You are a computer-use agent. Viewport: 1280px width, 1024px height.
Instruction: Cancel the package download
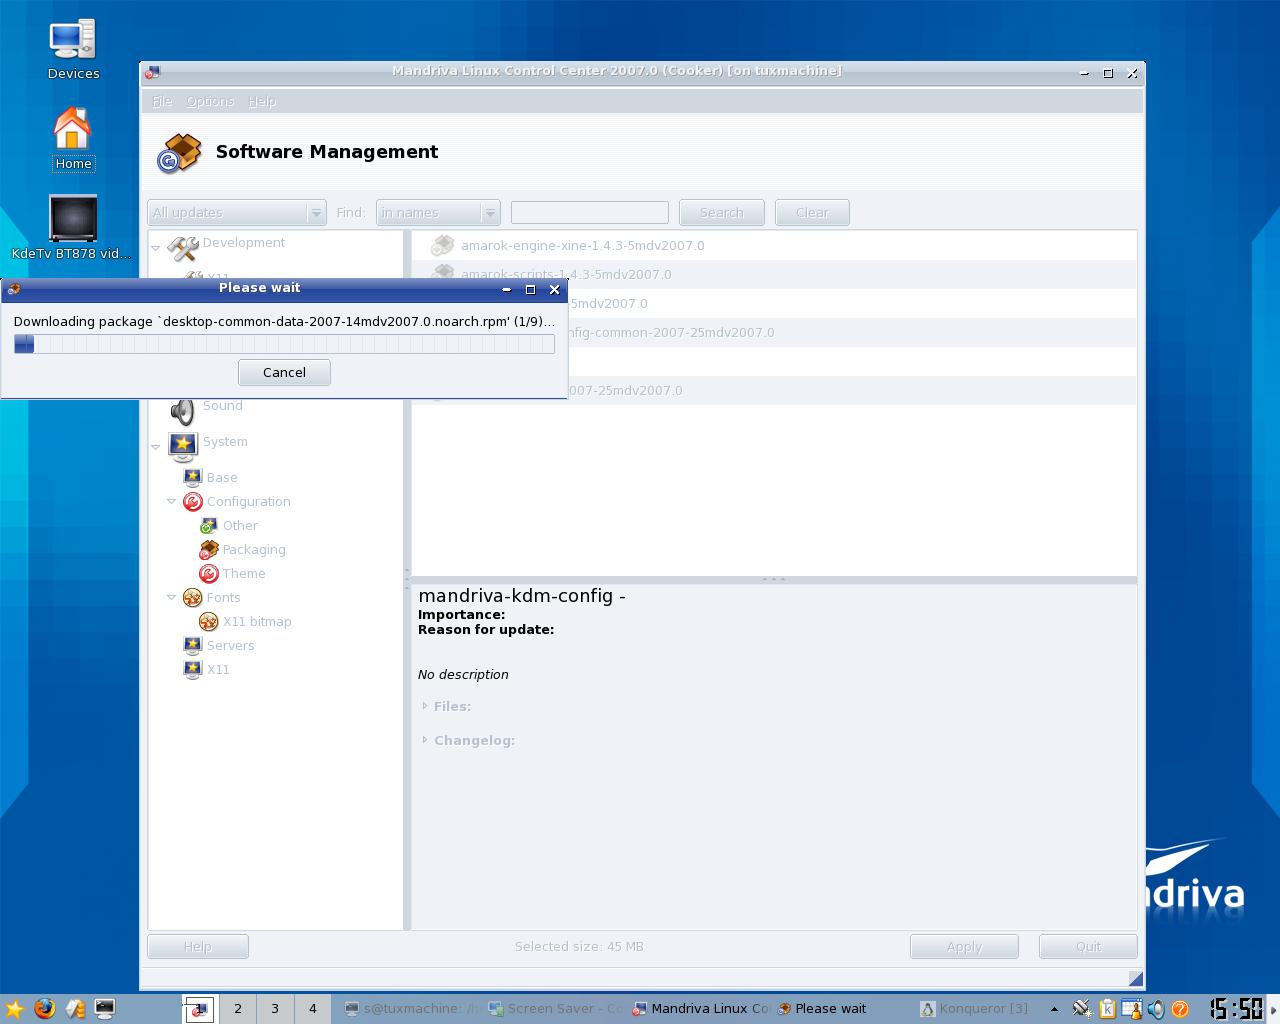pos(284,372)
